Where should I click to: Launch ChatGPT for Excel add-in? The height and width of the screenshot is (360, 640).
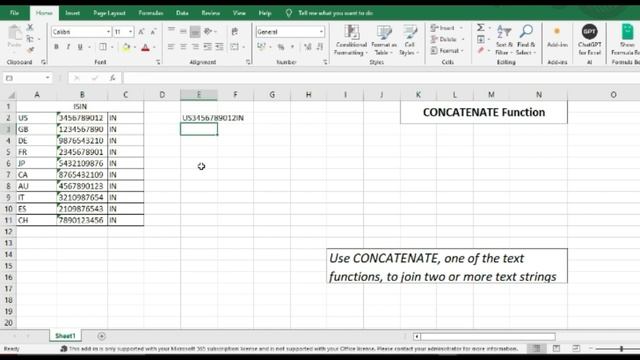[589, 40]
